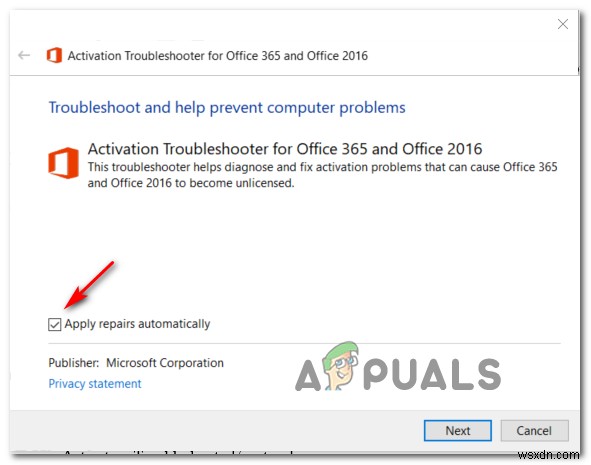Image resolution: width=591 pixels, height=465 pixels.
Task: Click the 'Microsoft Corporation' publisher name
Action: click(x=165, y=363)
